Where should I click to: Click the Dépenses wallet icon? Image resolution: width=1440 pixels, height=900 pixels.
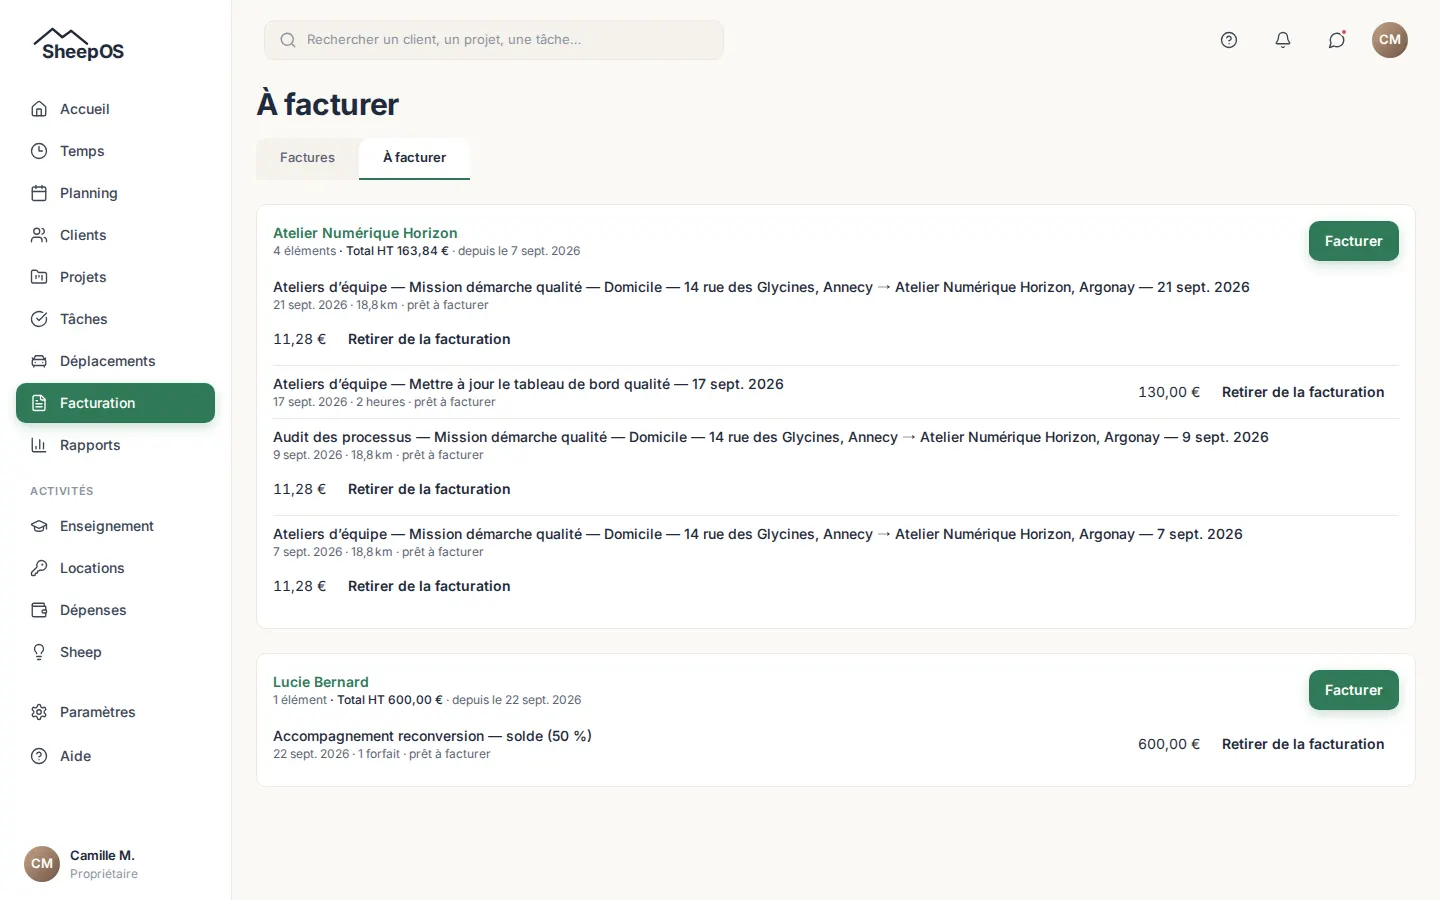click(39, 610)
